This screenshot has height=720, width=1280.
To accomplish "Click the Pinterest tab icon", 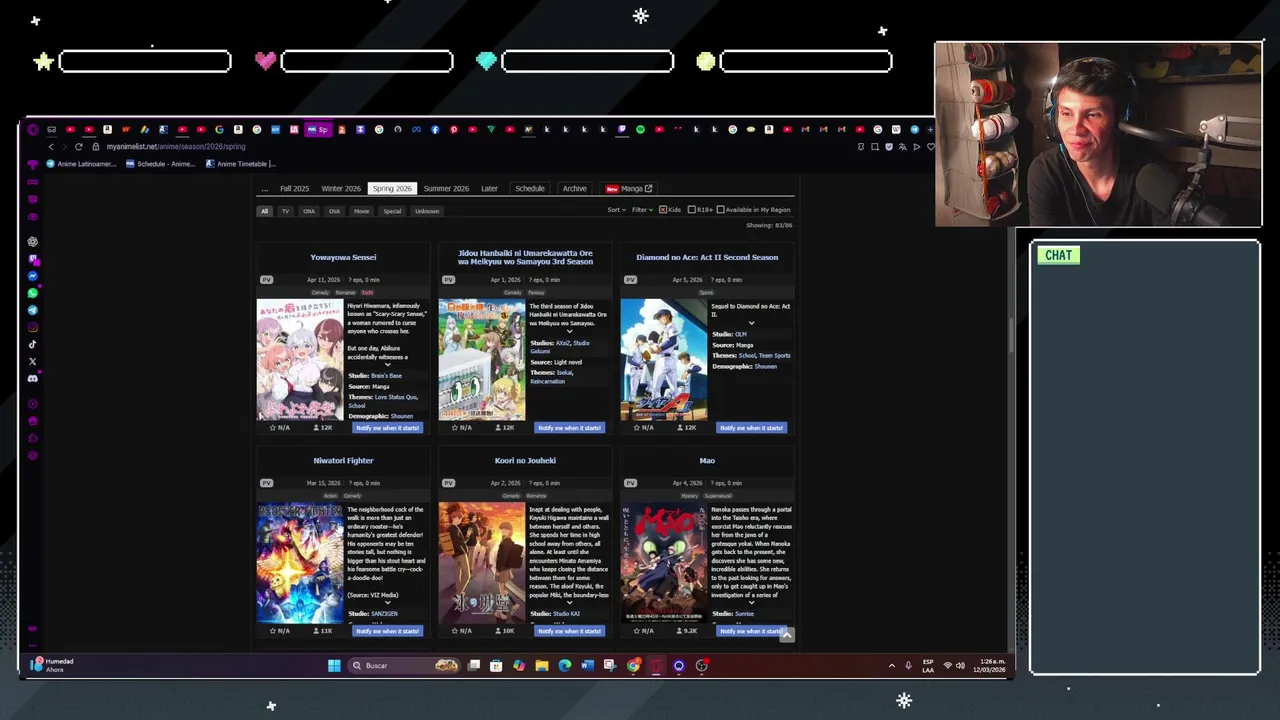I will pos(454,129).
